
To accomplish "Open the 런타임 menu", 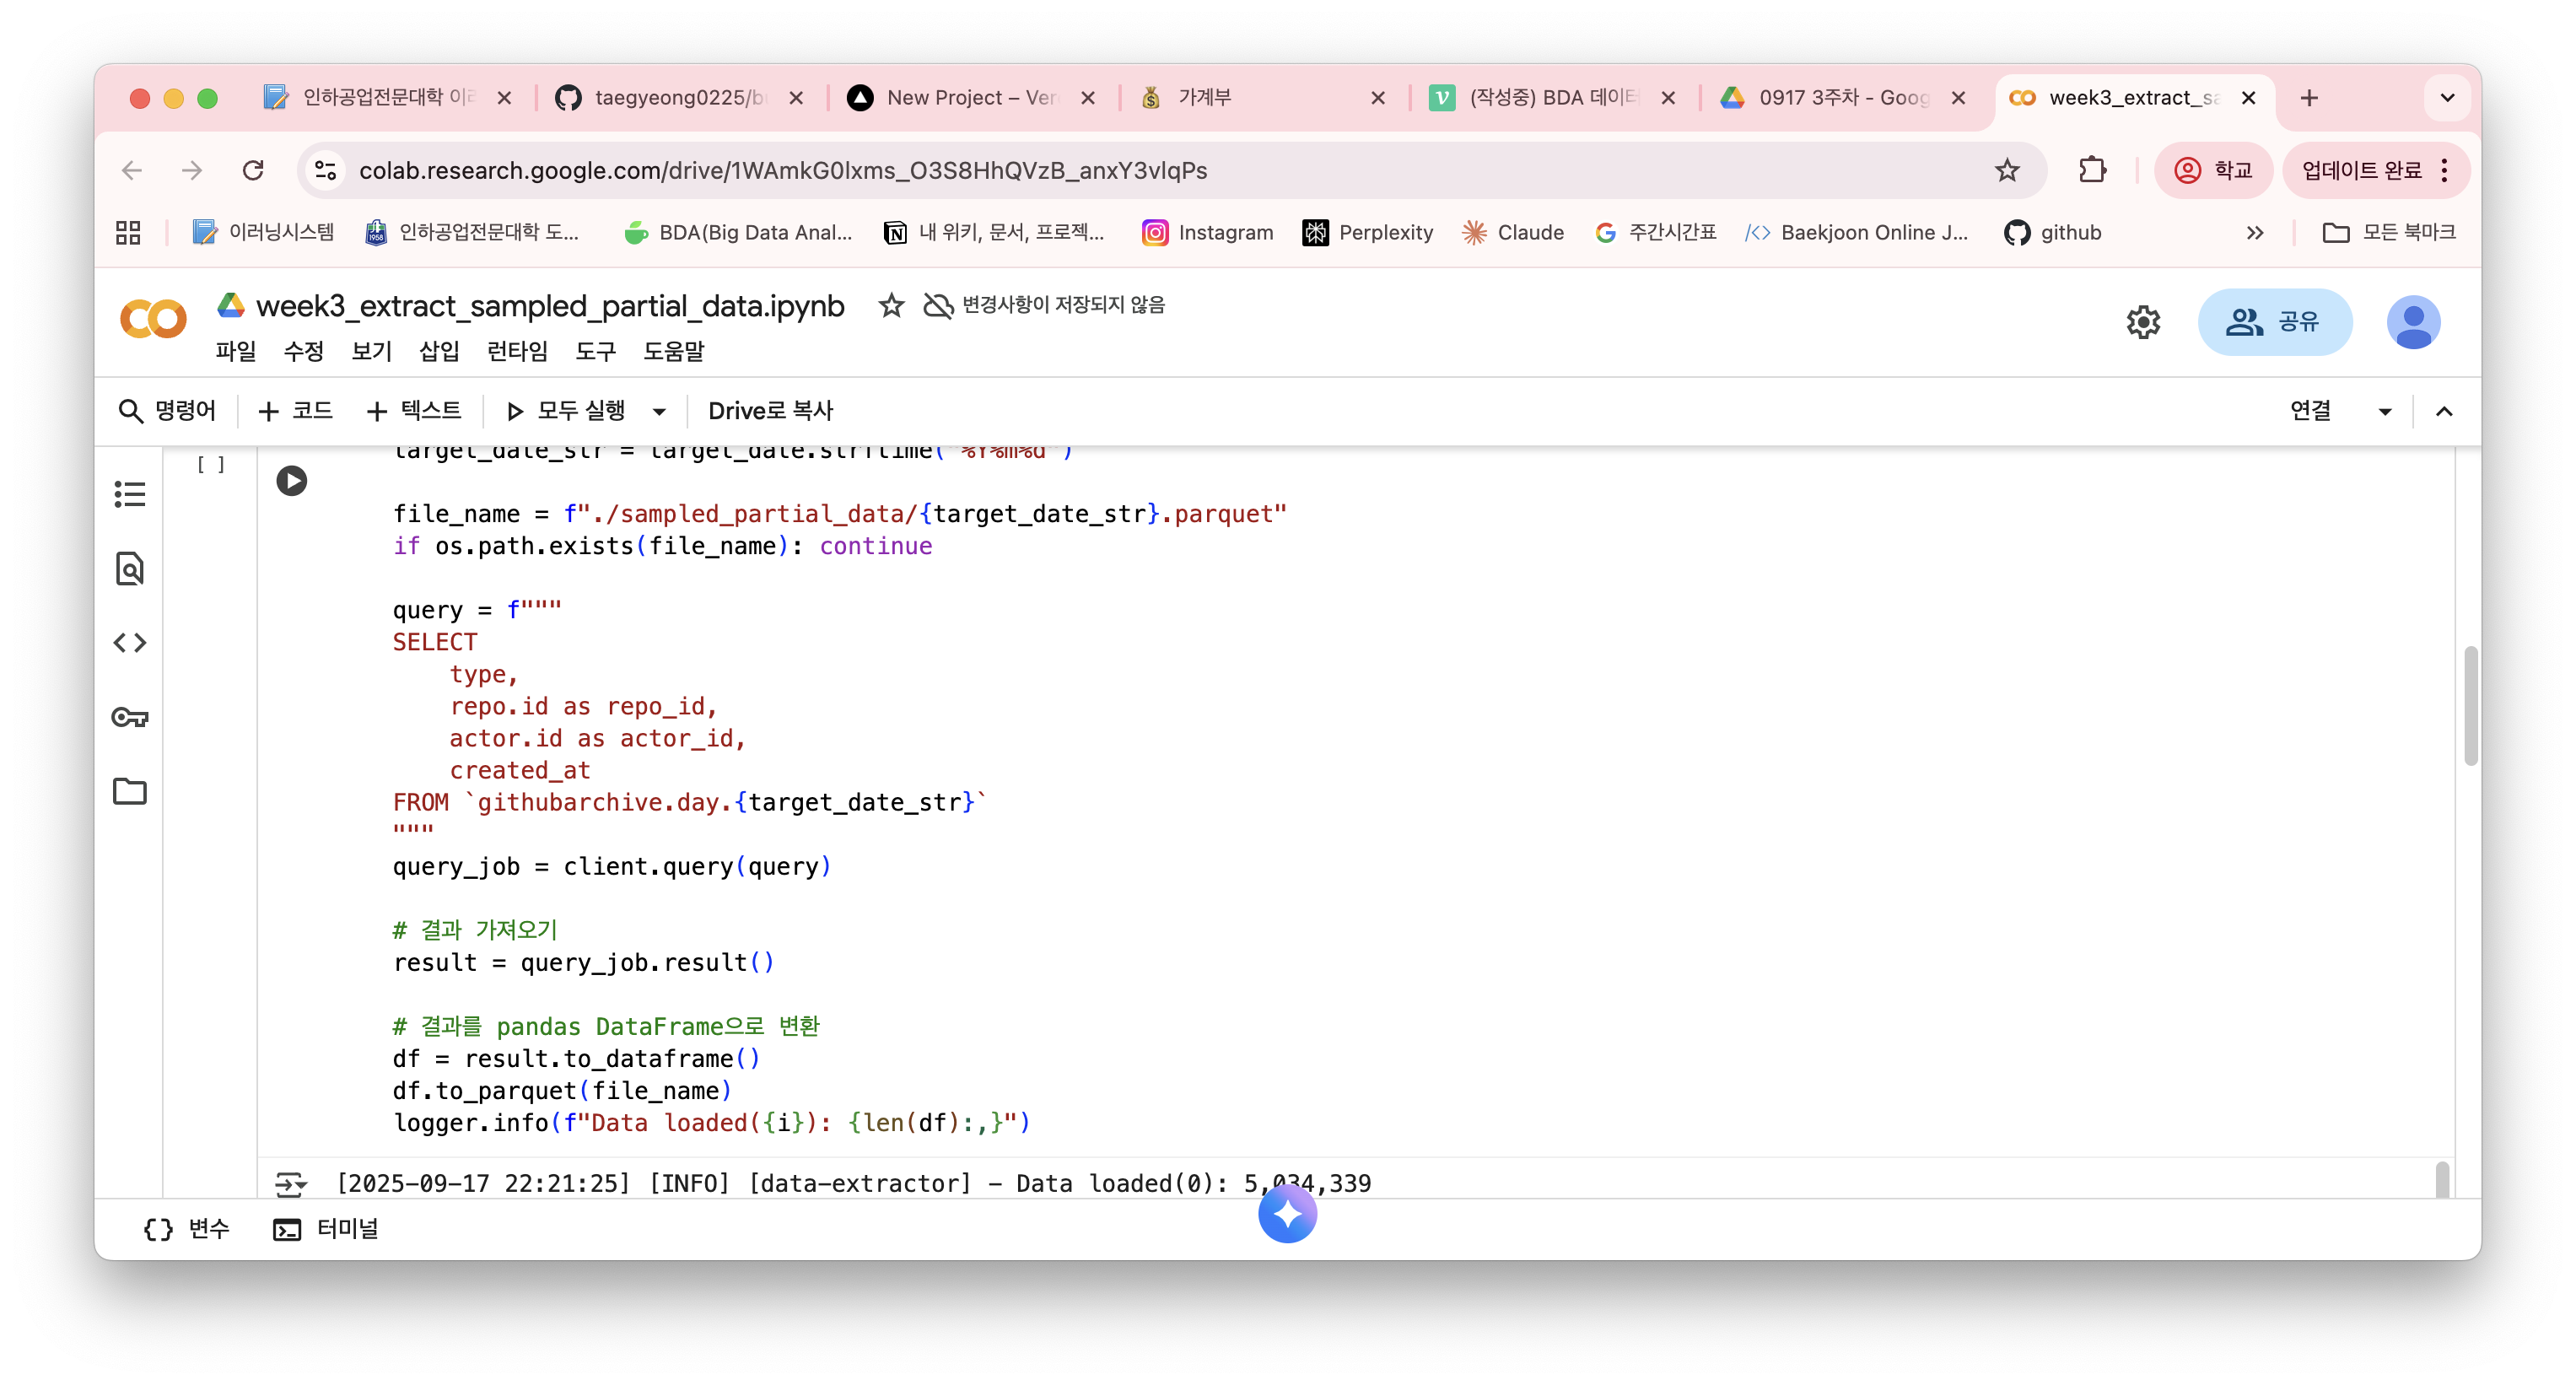I will pos(517,351).
